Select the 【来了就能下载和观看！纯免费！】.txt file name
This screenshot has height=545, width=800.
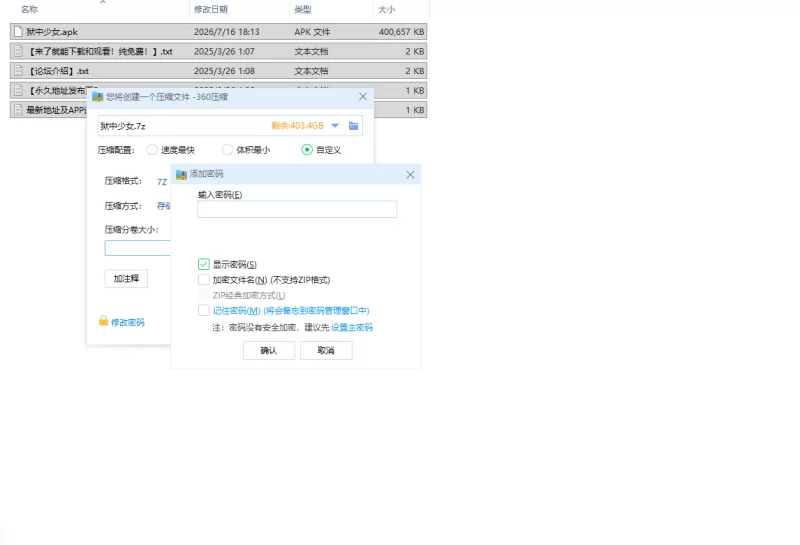coord(99,52)
